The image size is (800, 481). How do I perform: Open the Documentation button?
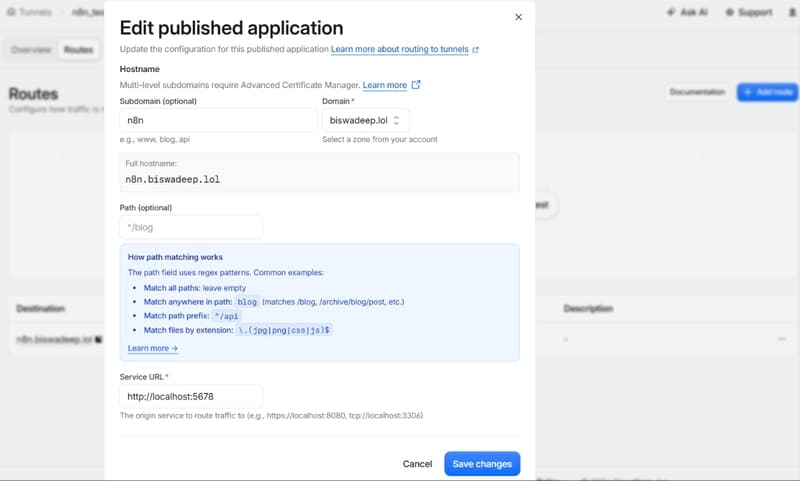697,92
